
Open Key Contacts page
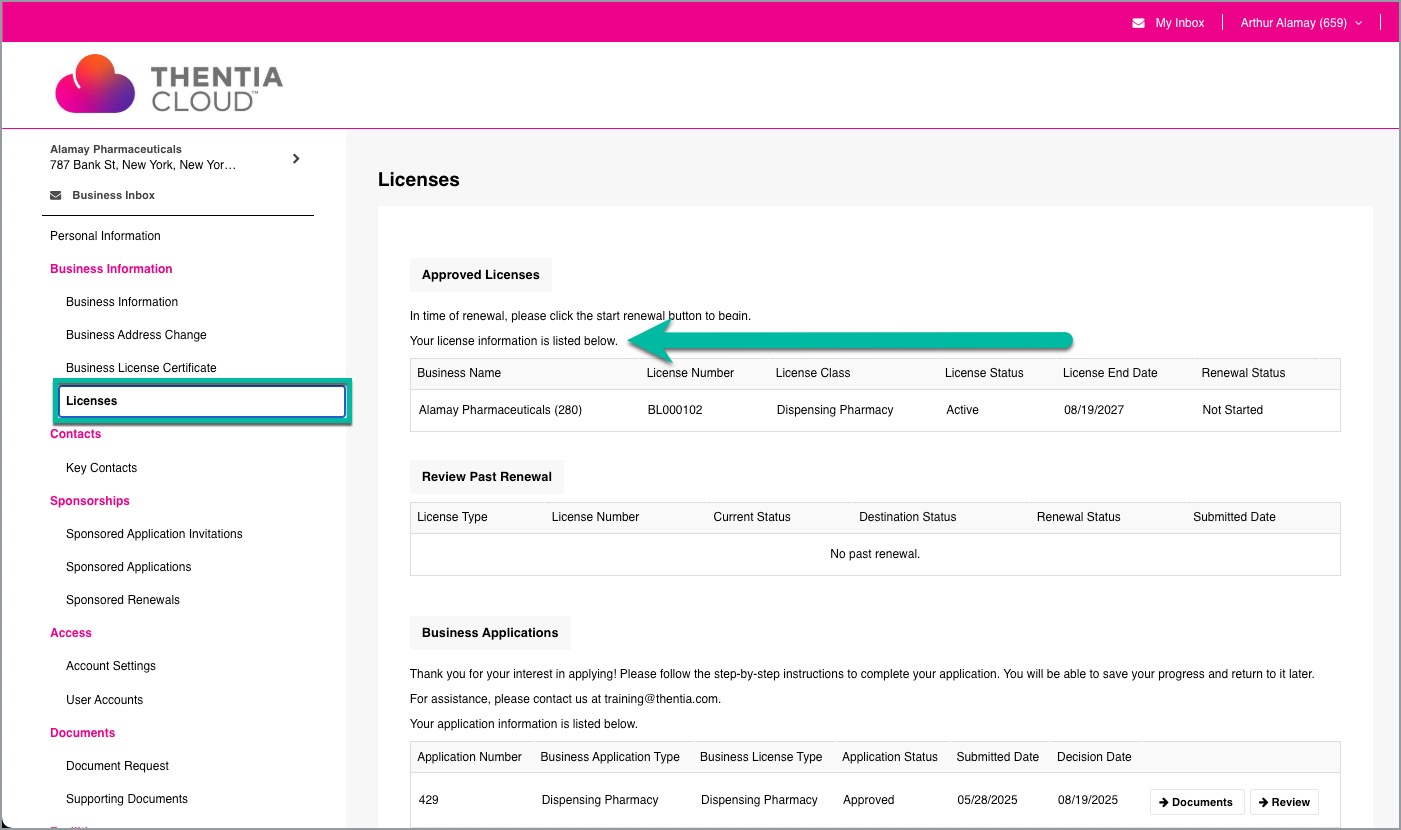click(x=101, y=468)
